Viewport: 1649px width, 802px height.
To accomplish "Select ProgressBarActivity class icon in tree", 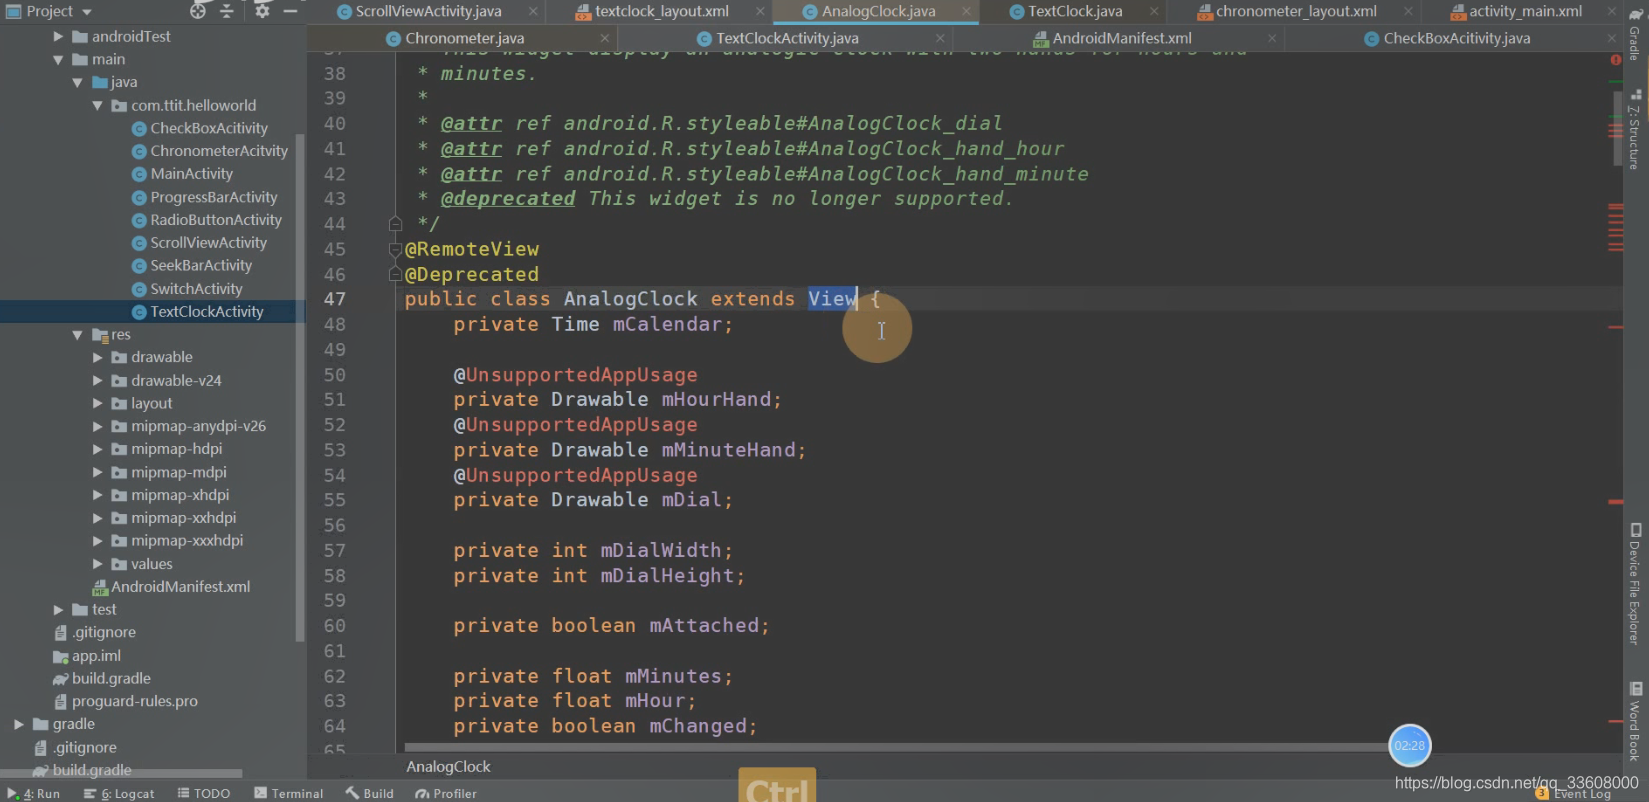I will 139,198.
